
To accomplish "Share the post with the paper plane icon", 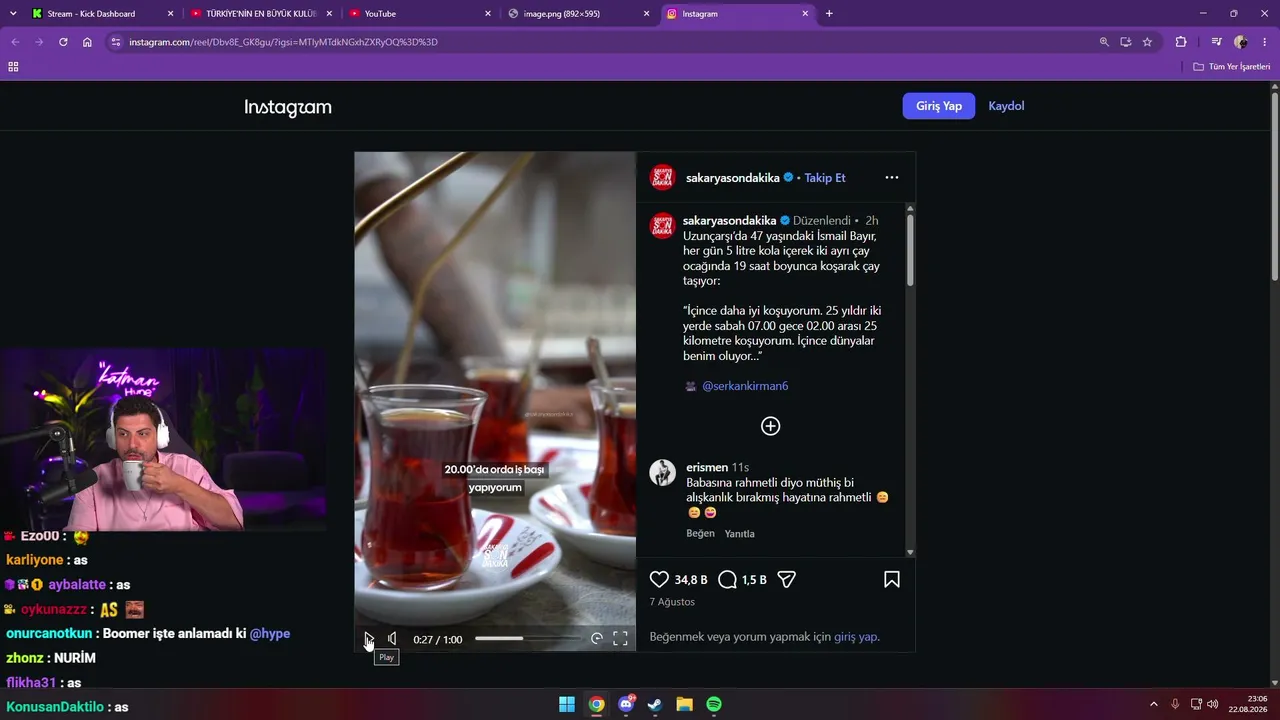I will 787,579.
